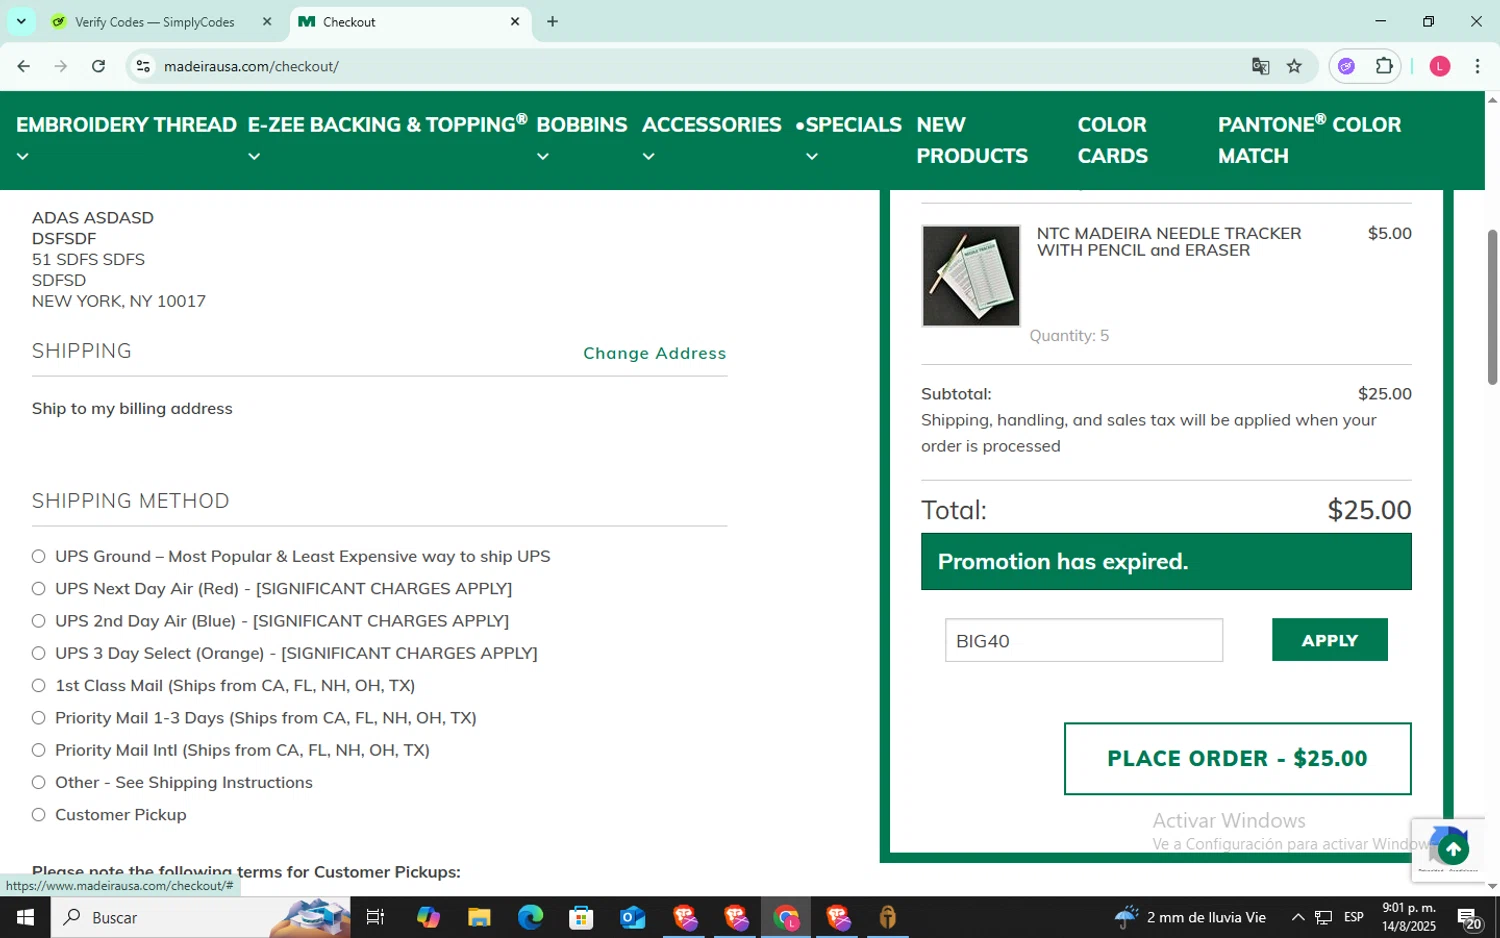
Task: Open Microsoft Edge from the taskbar
Action: 530,917
